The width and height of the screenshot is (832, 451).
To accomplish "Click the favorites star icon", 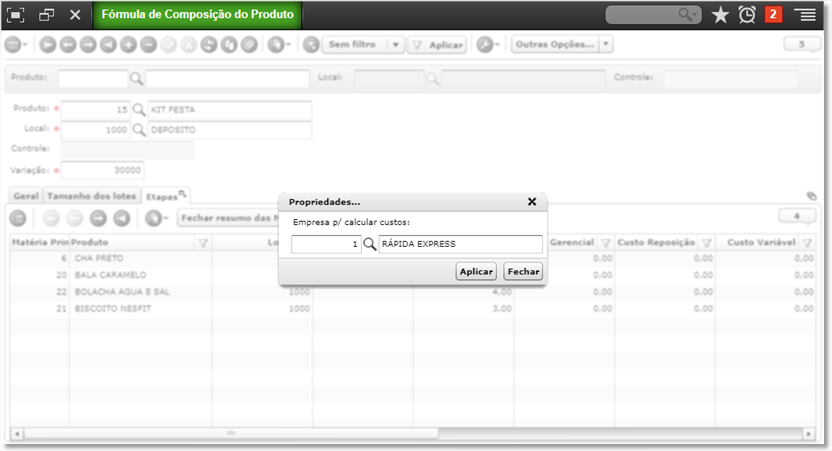I will (720, 15).
